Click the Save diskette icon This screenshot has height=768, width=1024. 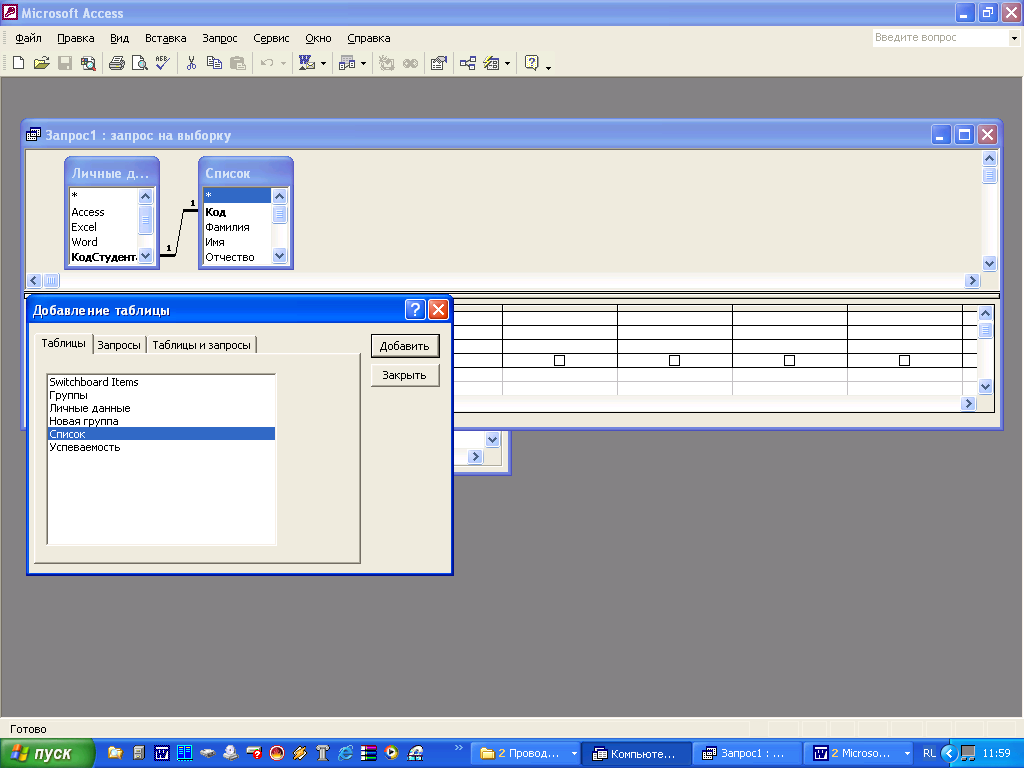pos(65,63)
